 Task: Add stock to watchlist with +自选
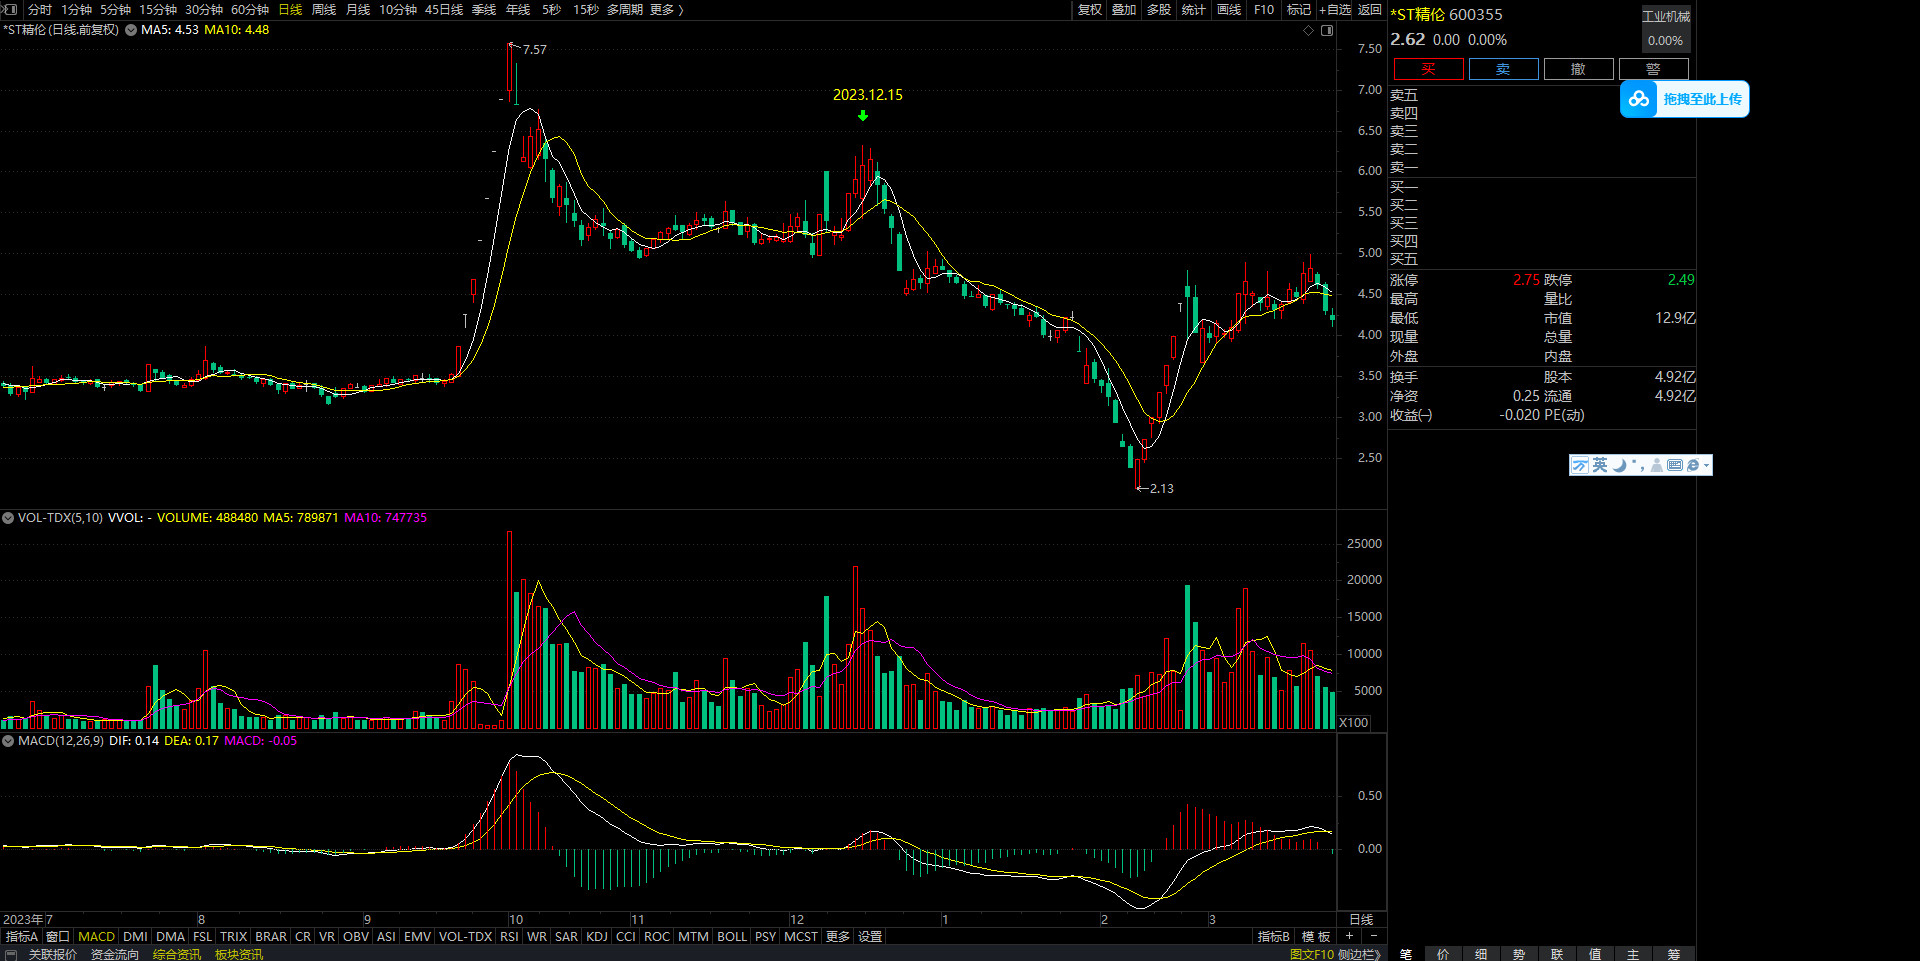pyautogui.click(x=1335, y=9)
